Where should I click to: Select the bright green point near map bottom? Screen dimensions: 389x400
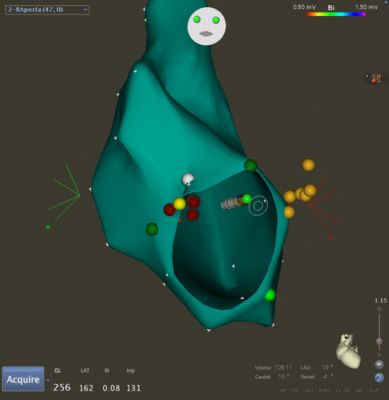pos(270,295)
